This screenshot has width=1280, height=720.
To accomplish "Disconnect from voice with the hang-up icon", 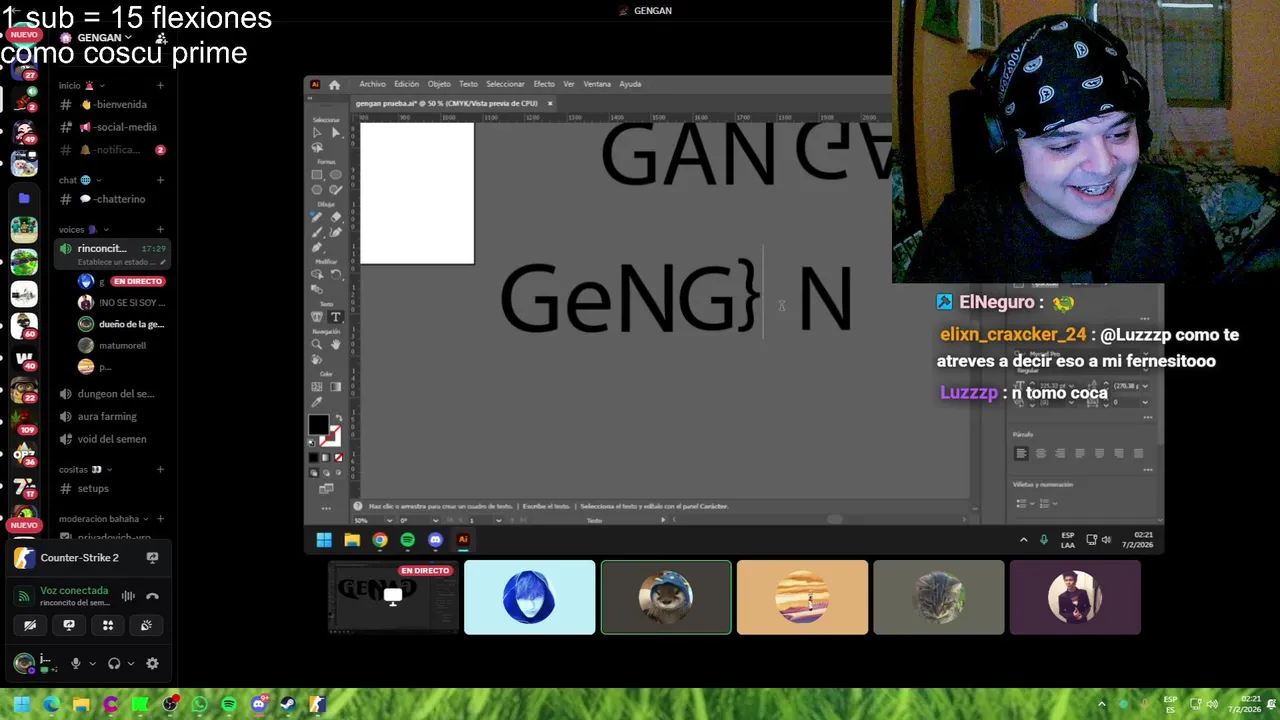I will point(152,596).
